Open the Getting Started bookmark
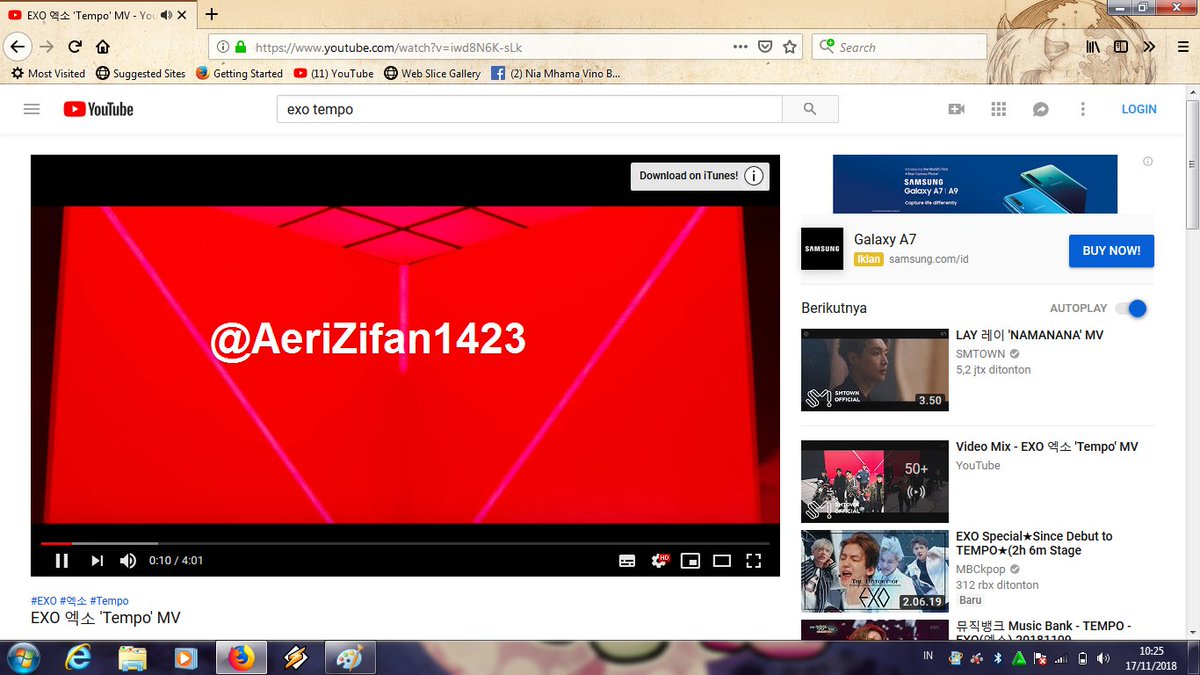This screenshot has height=675, width=1200. coord(239,73)
